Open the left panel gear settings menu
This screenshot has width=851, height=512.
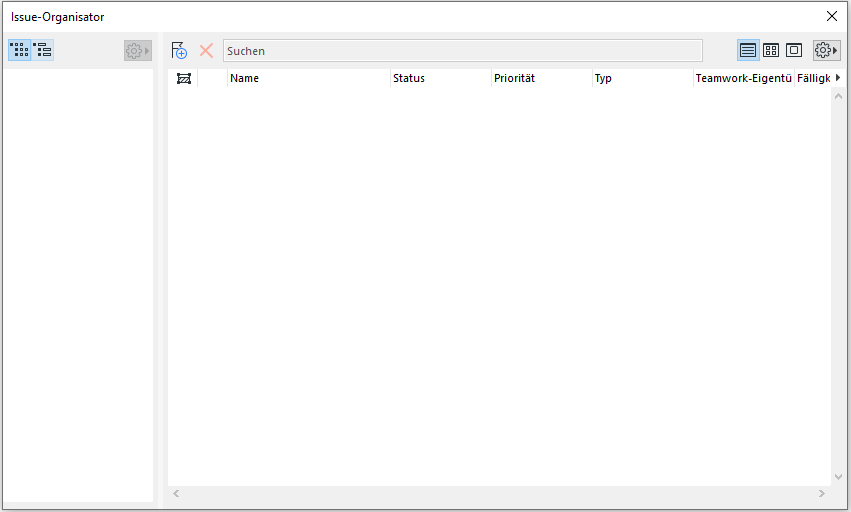click(137, 50)
